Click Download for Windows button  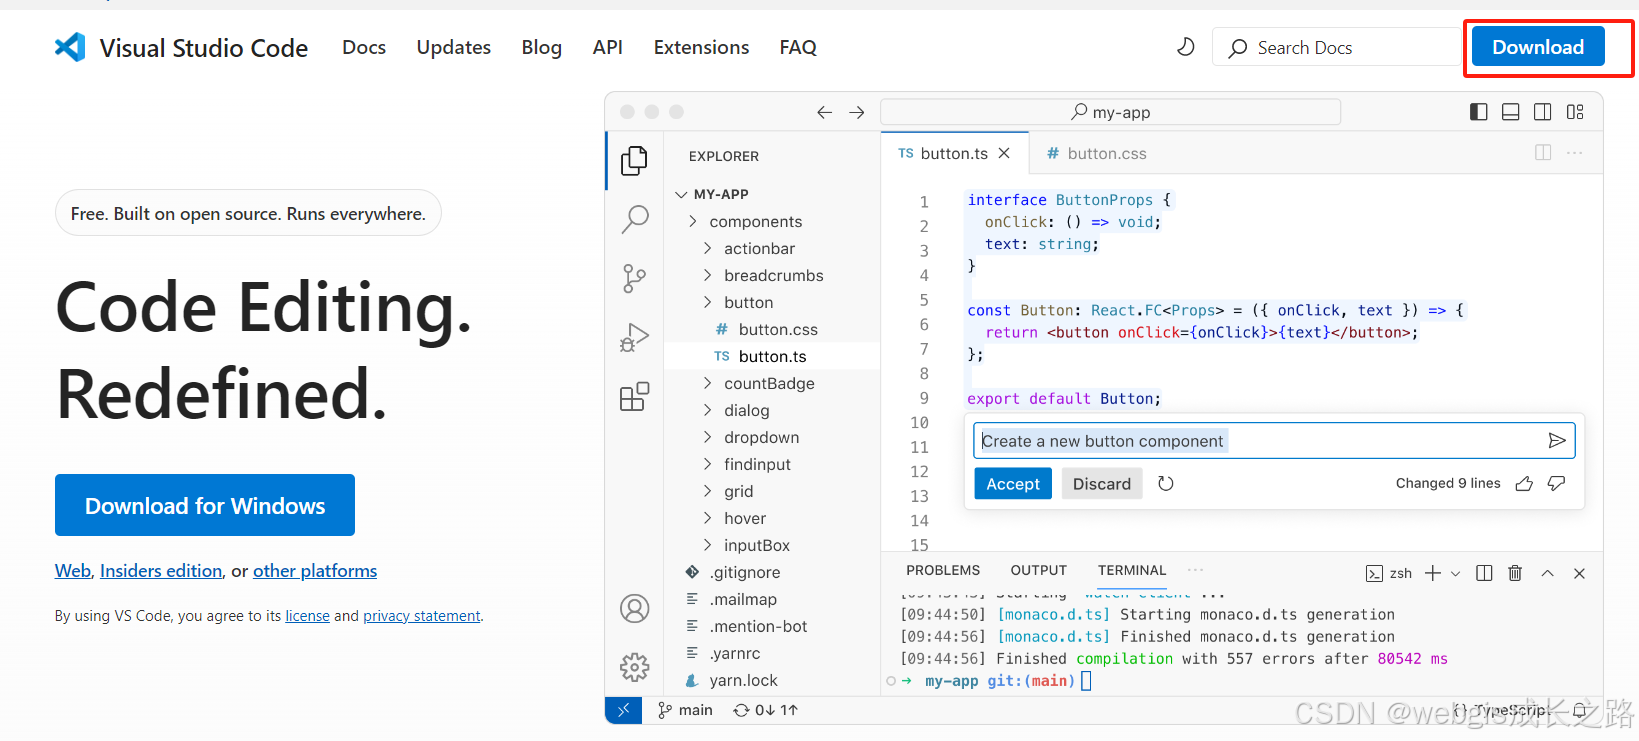click(205, 505)
